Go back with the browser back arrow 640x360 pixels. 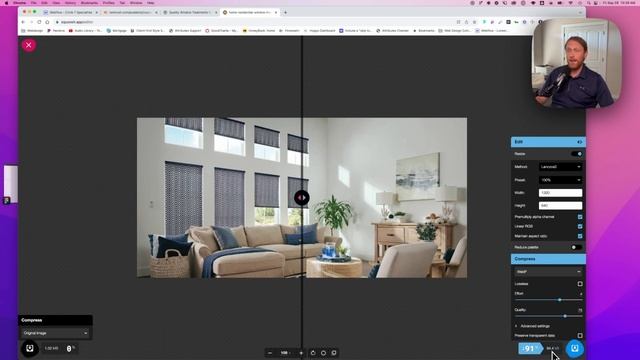coord(23,22)
